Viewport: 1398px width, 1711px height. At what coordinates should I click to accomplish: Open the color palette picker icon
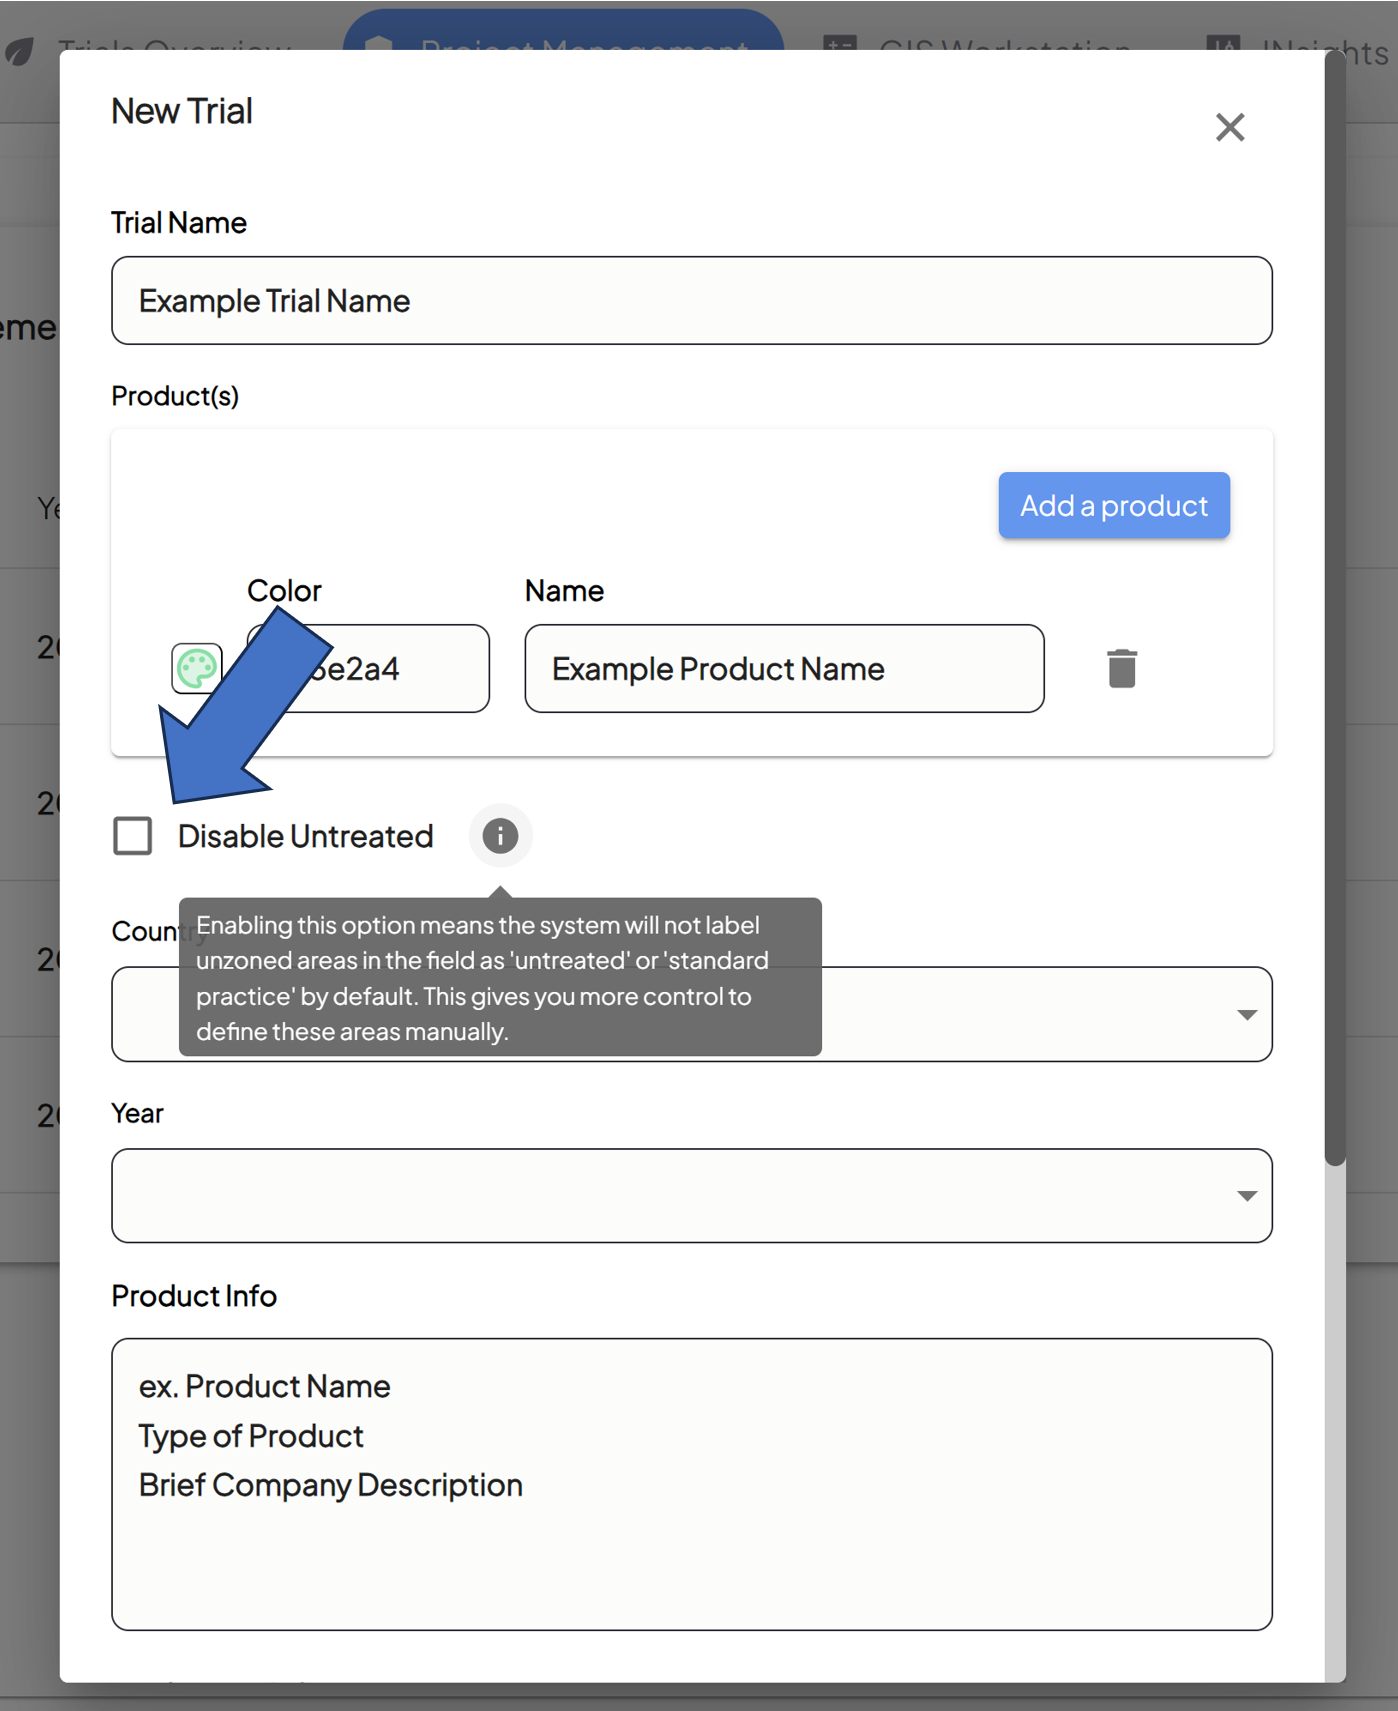(x=197, y=668)
